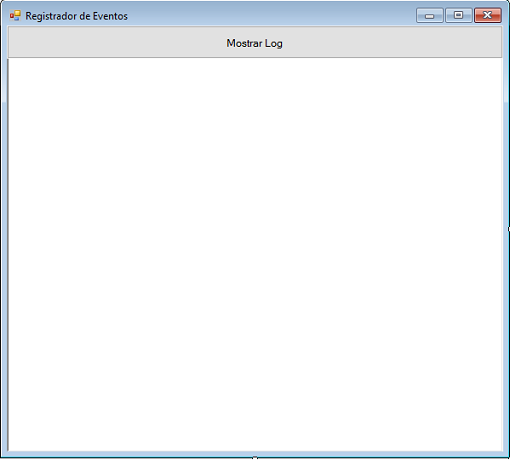510x460 pixels.
Task: Click the red X button
Action: 488,15
